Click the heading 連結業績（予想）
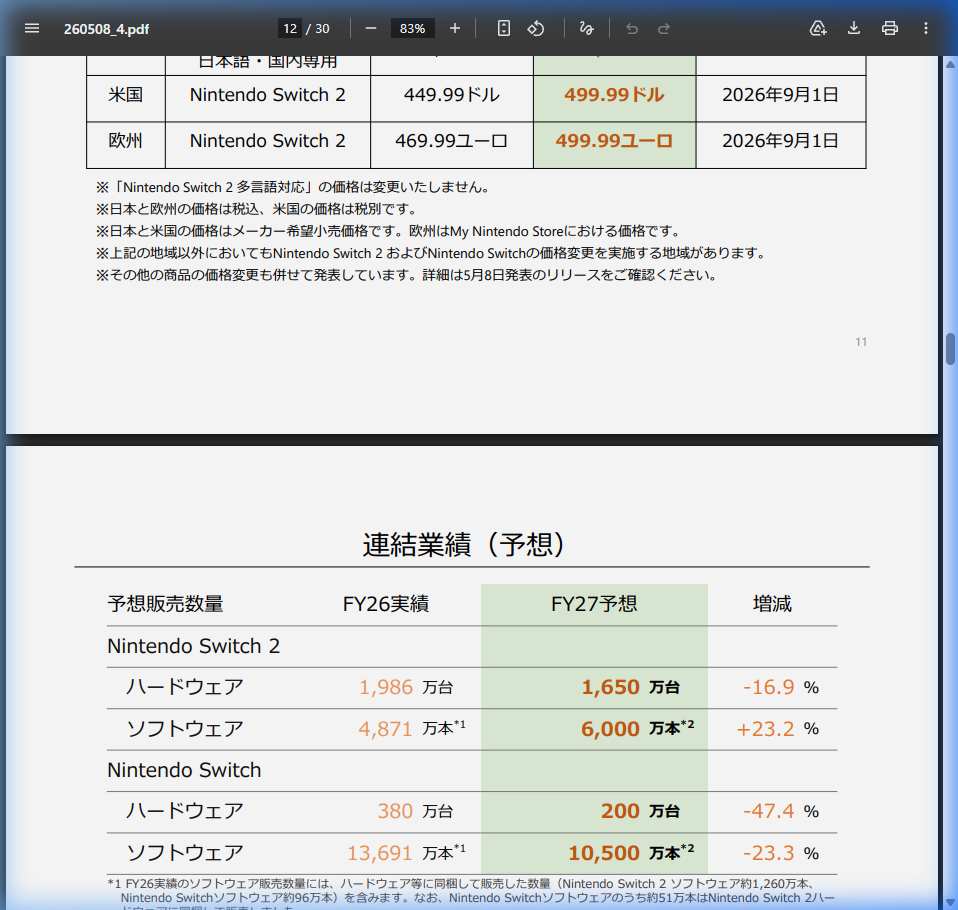The image size is (958, 910). coord(464,545)
